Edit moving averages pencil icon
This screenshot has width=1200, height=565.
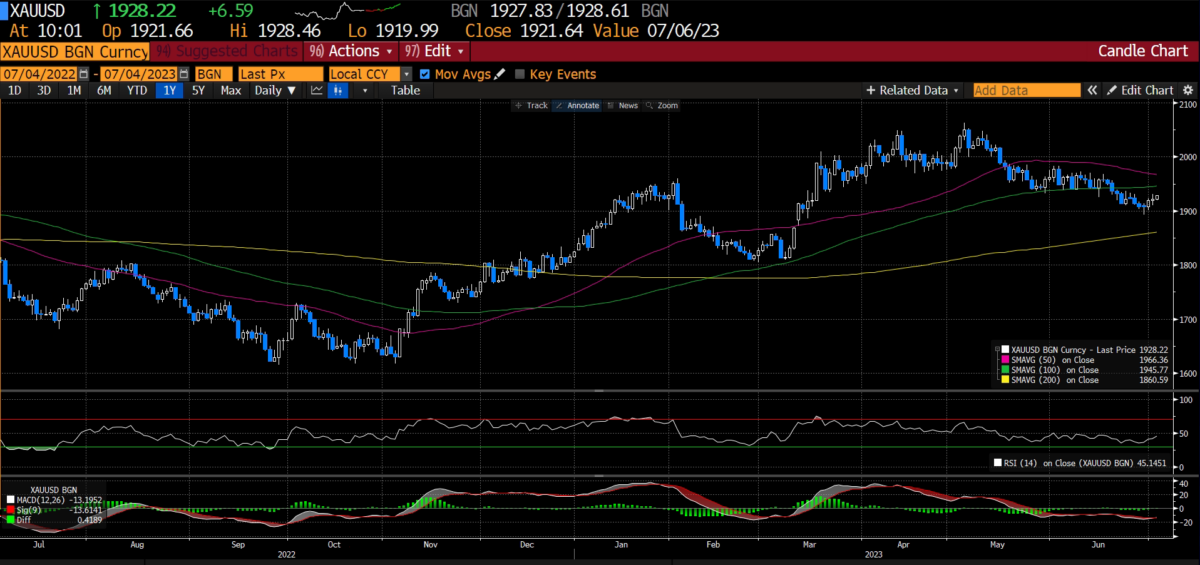pyautogui.click(x=499, y=74)
